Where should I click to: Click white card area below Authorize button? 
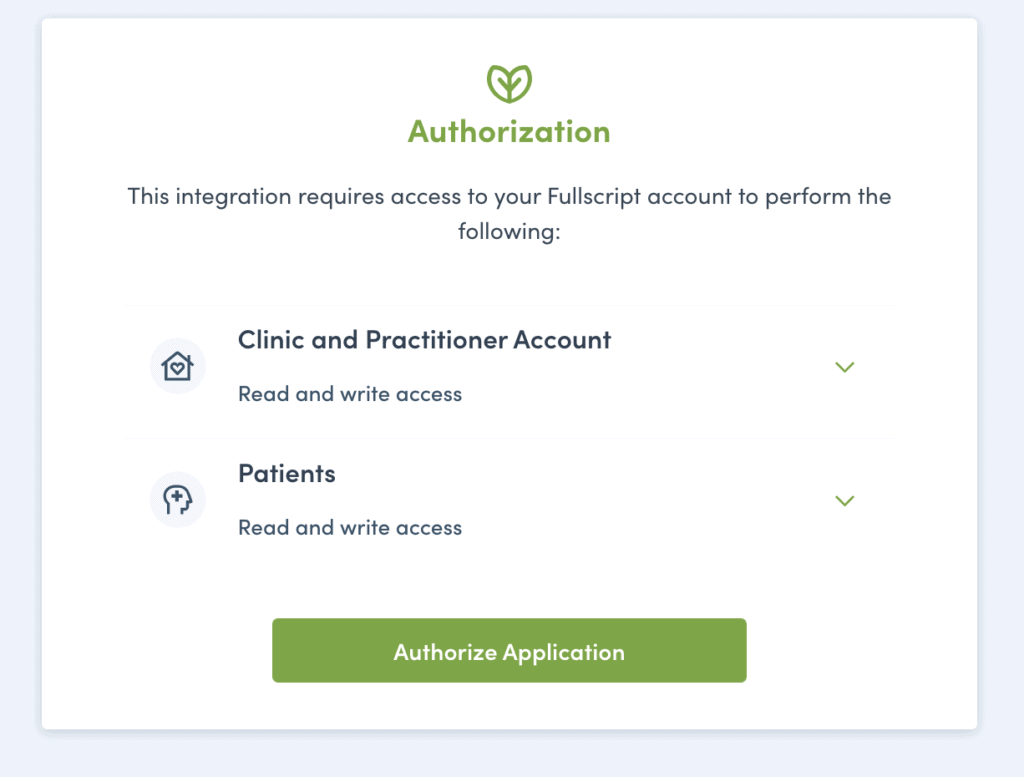[509, 705]
